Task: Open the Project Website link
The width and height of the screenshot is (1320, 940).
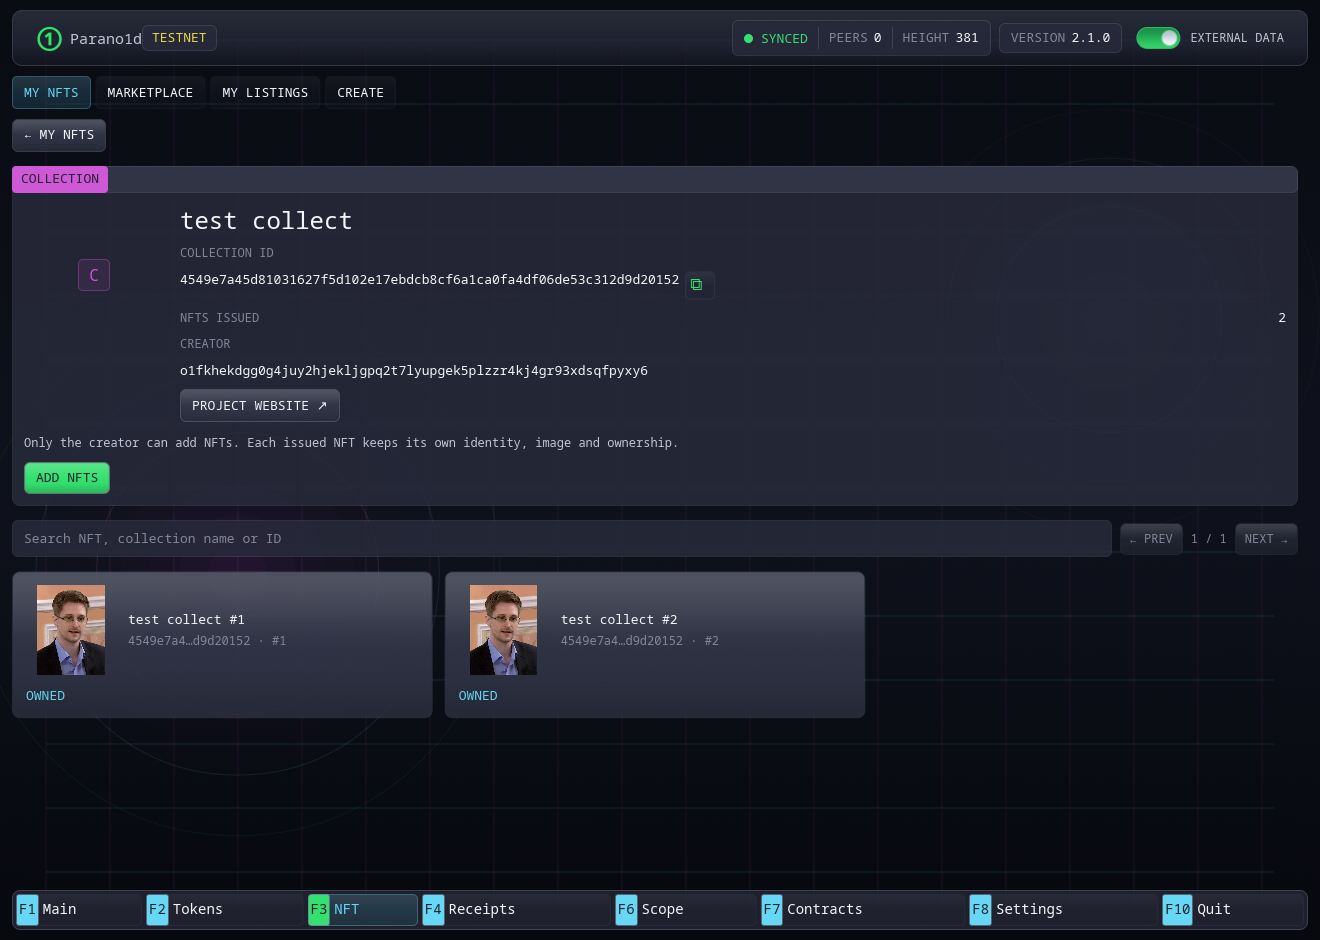Action: (260, 406)
